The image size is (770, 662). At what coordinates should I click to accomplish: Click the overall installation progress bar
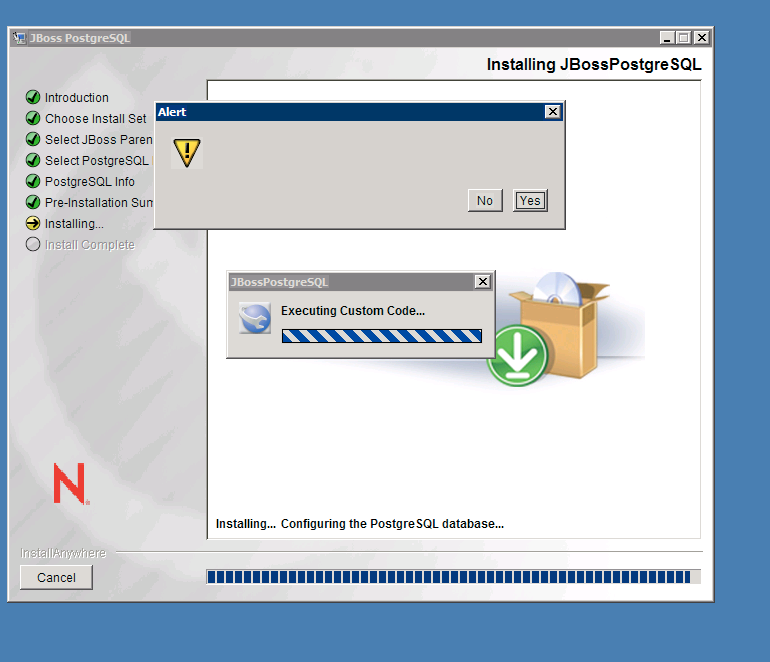[x=453, y=577]
